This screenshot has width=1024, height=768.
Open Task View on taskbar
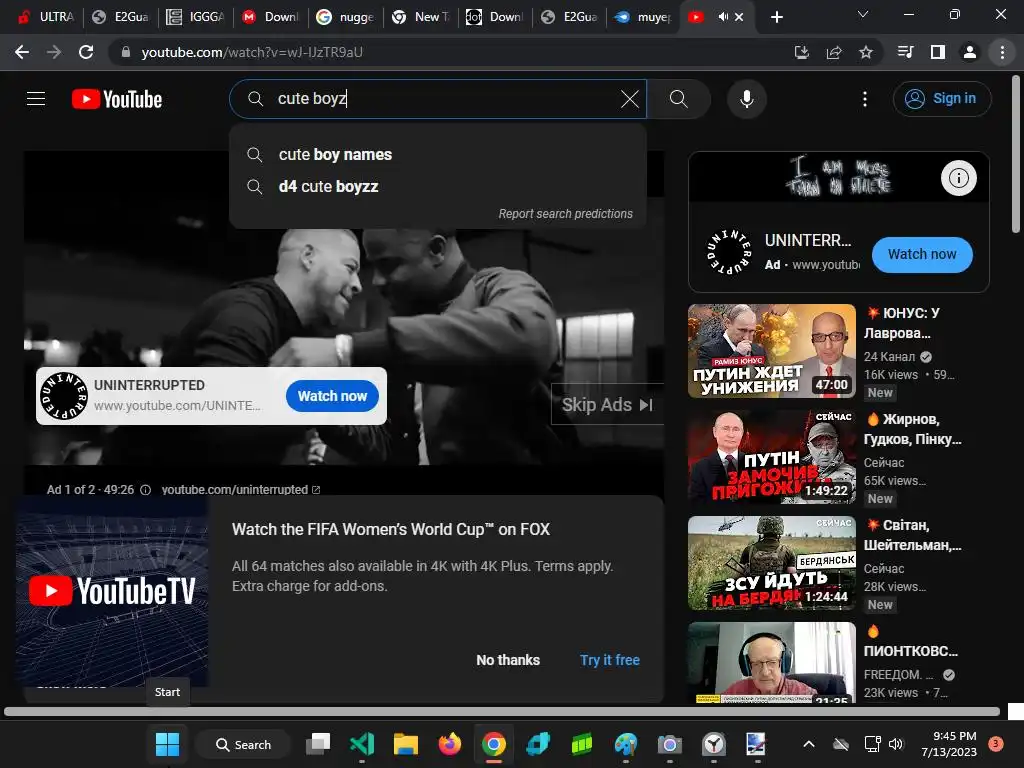(x=318, y=744)
